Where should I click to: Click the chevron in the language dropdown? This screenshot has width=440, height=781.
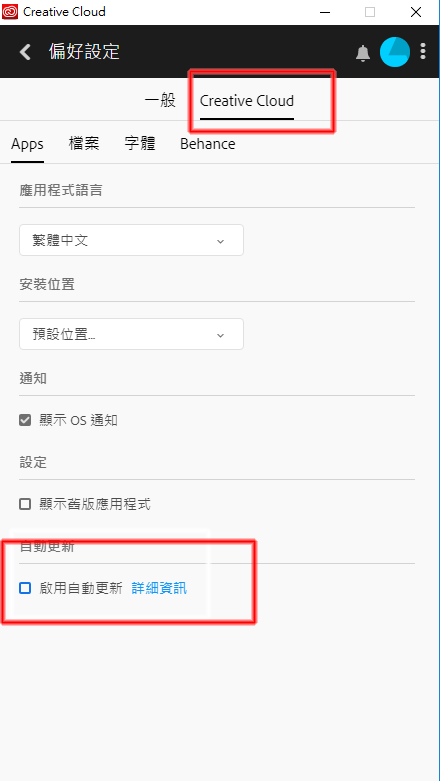pos(221,242)
